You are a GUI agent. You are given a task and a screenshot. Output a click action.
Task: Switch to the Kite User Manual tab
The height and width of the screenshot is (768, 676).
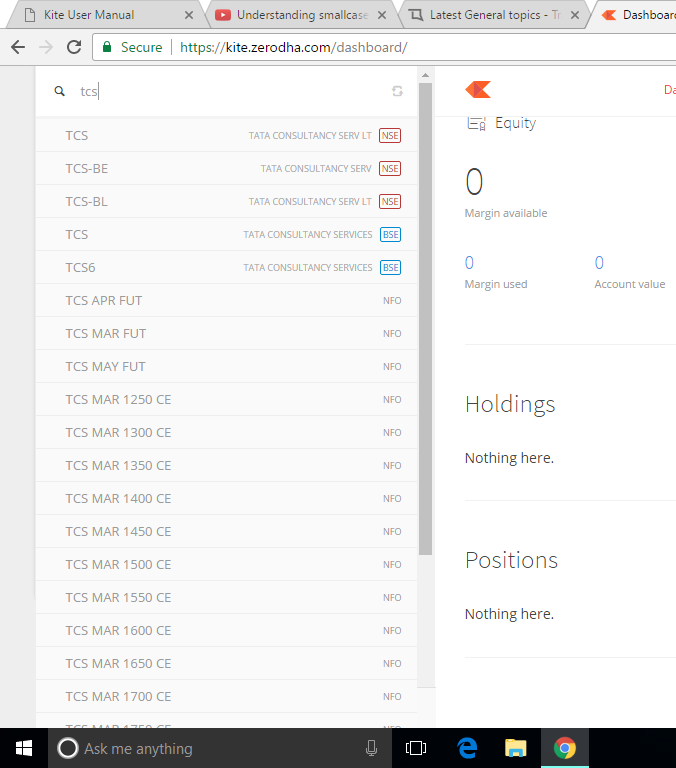click(x=103, y=15)
